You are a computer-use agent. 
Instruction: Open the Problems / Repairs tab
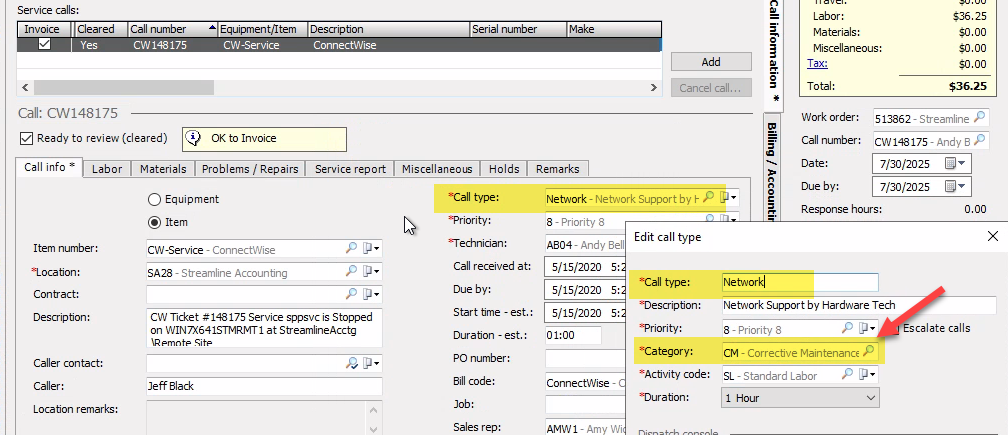[x=250, y=169]
